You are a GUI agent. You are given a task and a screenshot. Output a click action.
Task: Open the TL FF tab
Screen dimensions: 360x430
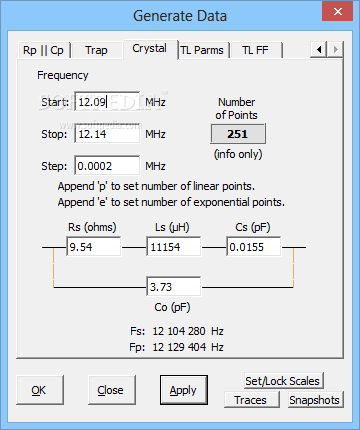[255, 50]
